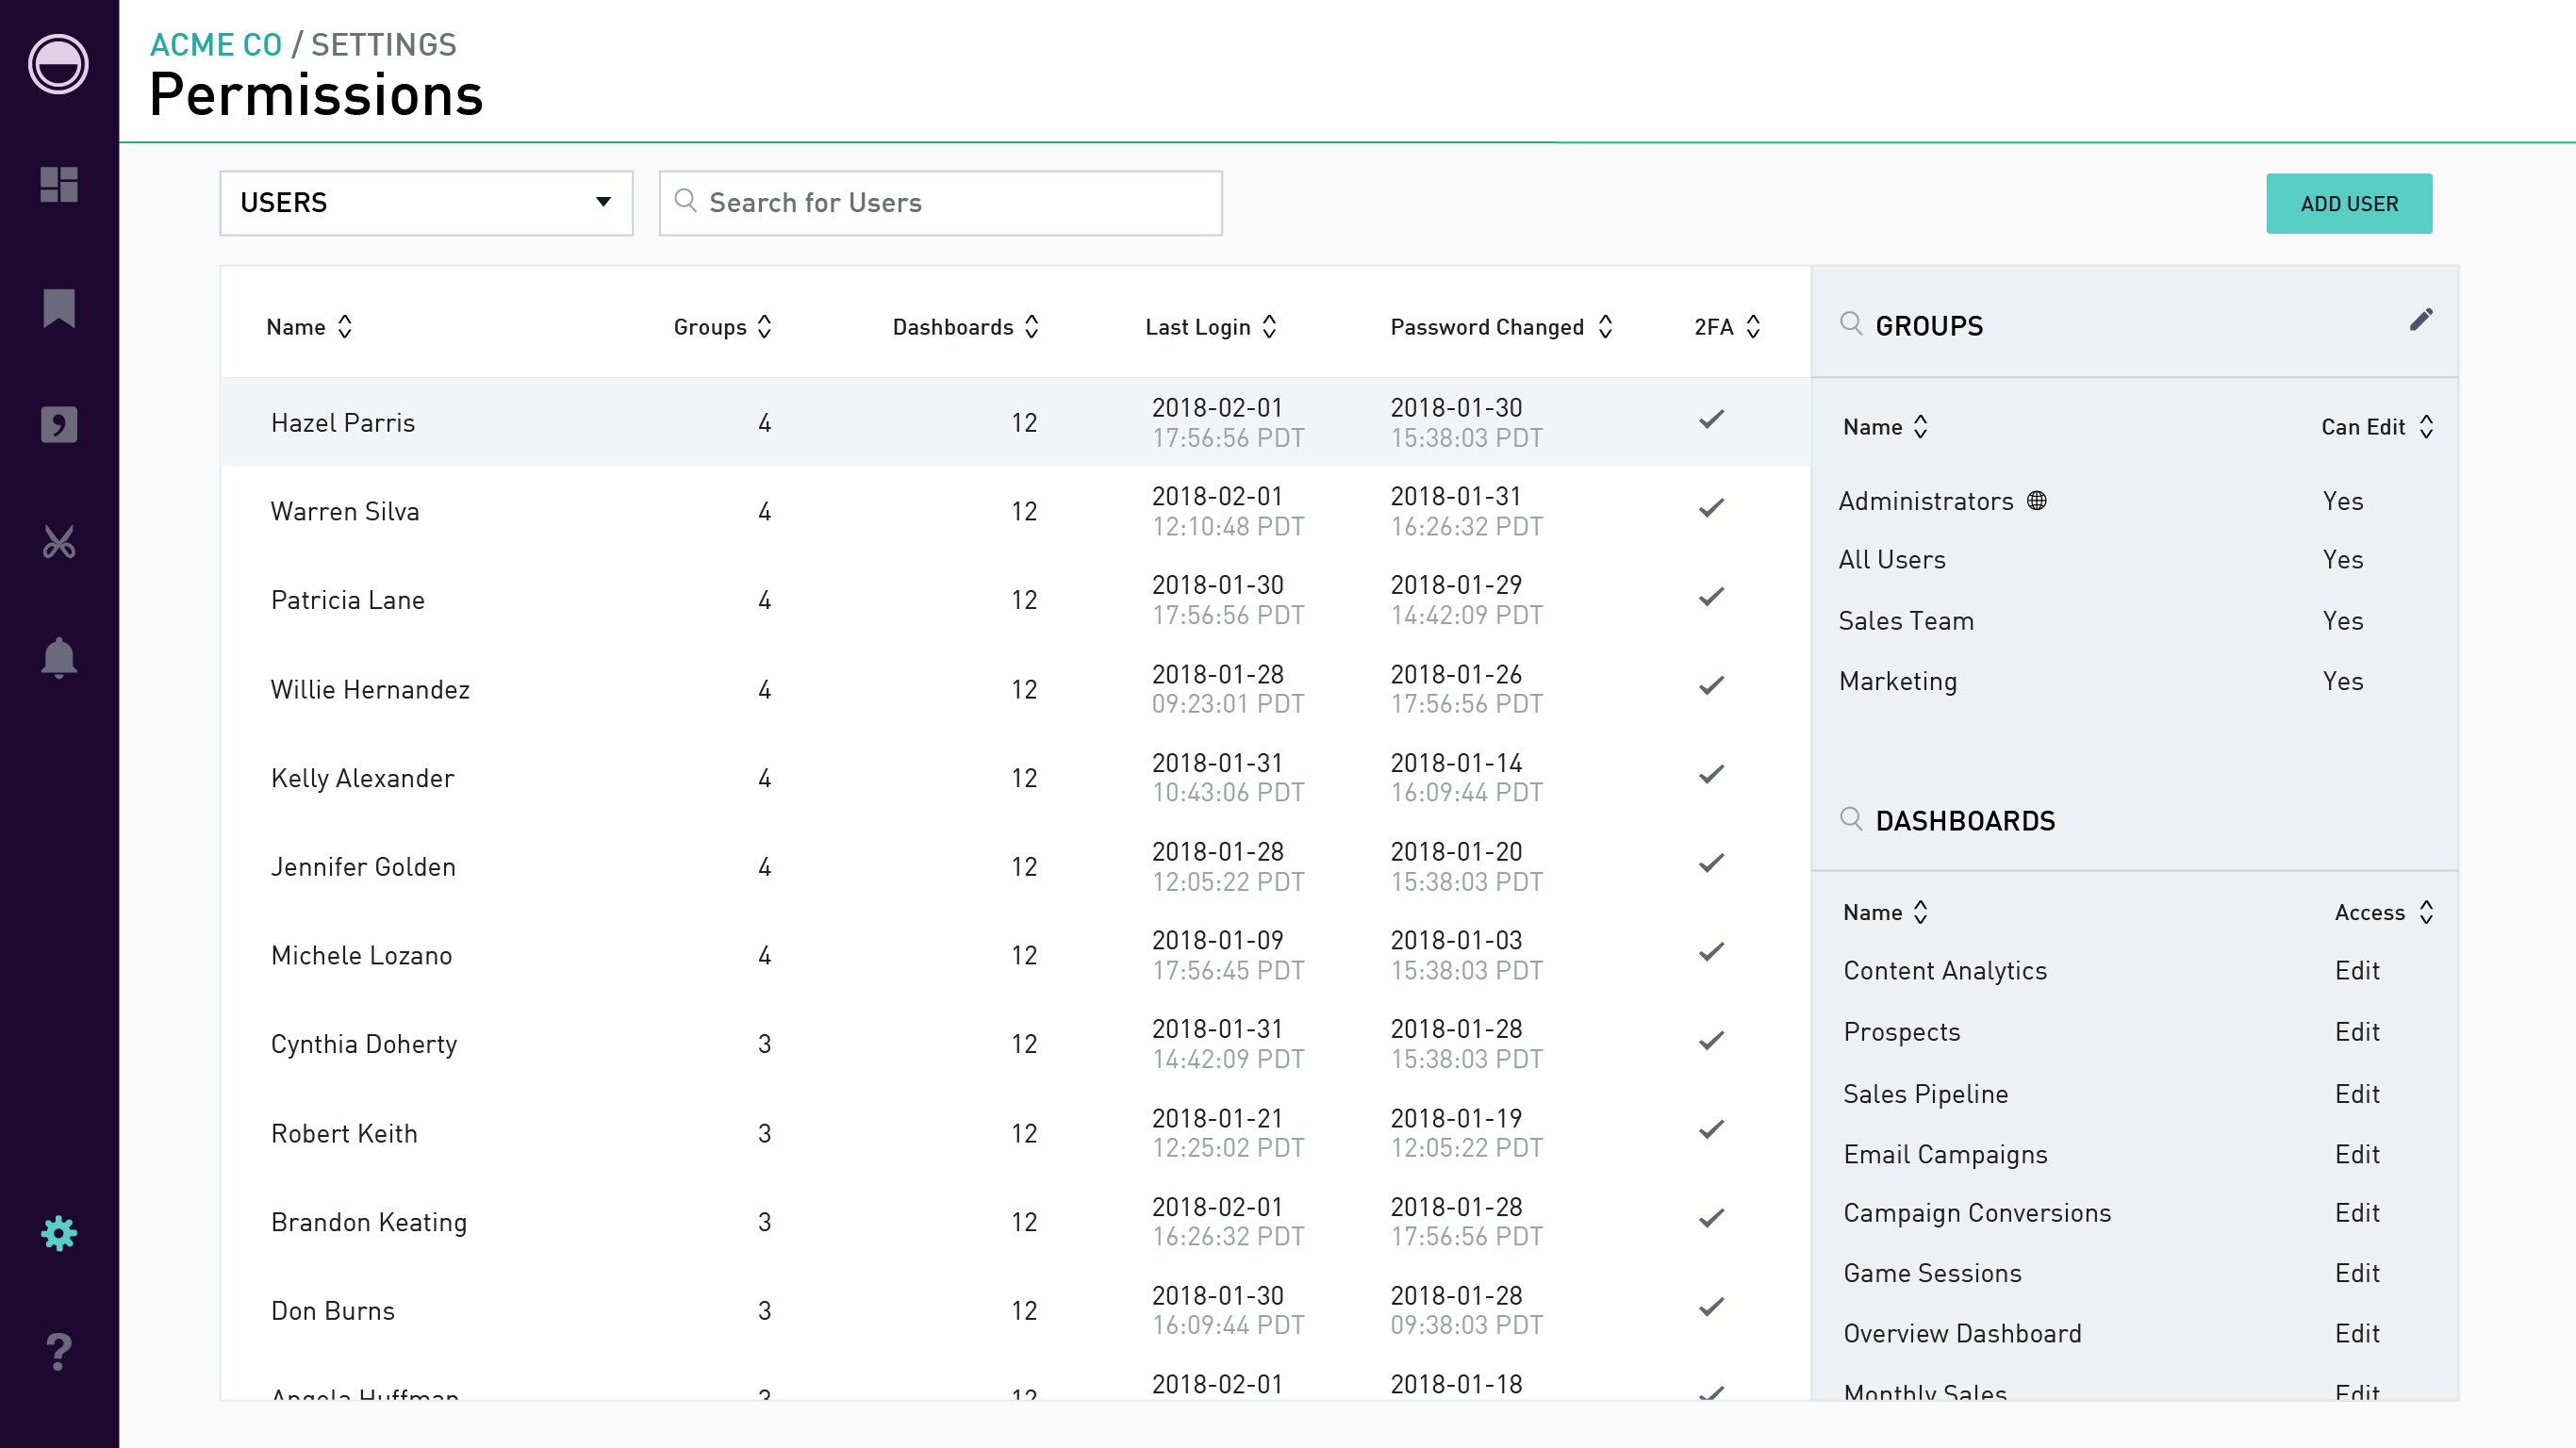Viewport: 2576px width, 1448px height.
Task: Click the 2FA checkmark for Michele Lozano
Action: (x=1712, y=952)
